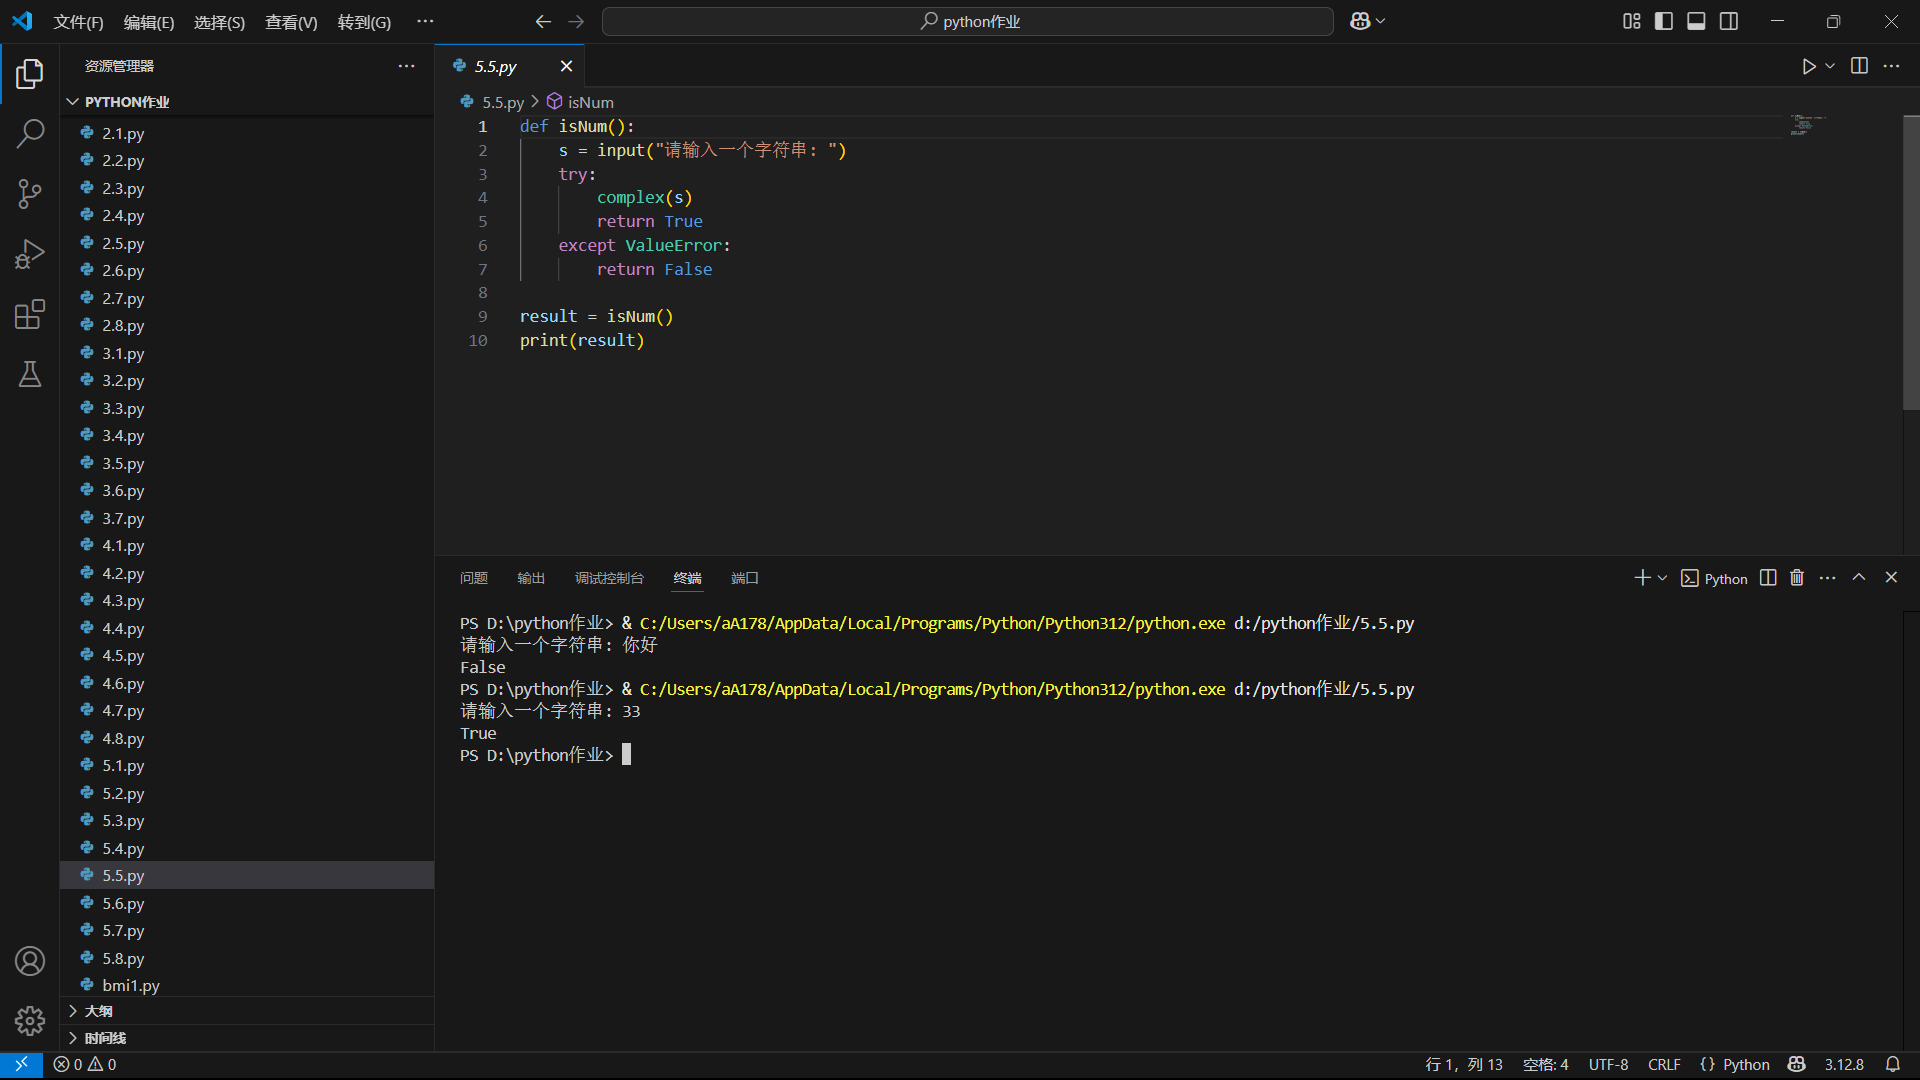Split the editor to the right
This screenshot has height=1080, width=1920.
(x=1859, y=66)
